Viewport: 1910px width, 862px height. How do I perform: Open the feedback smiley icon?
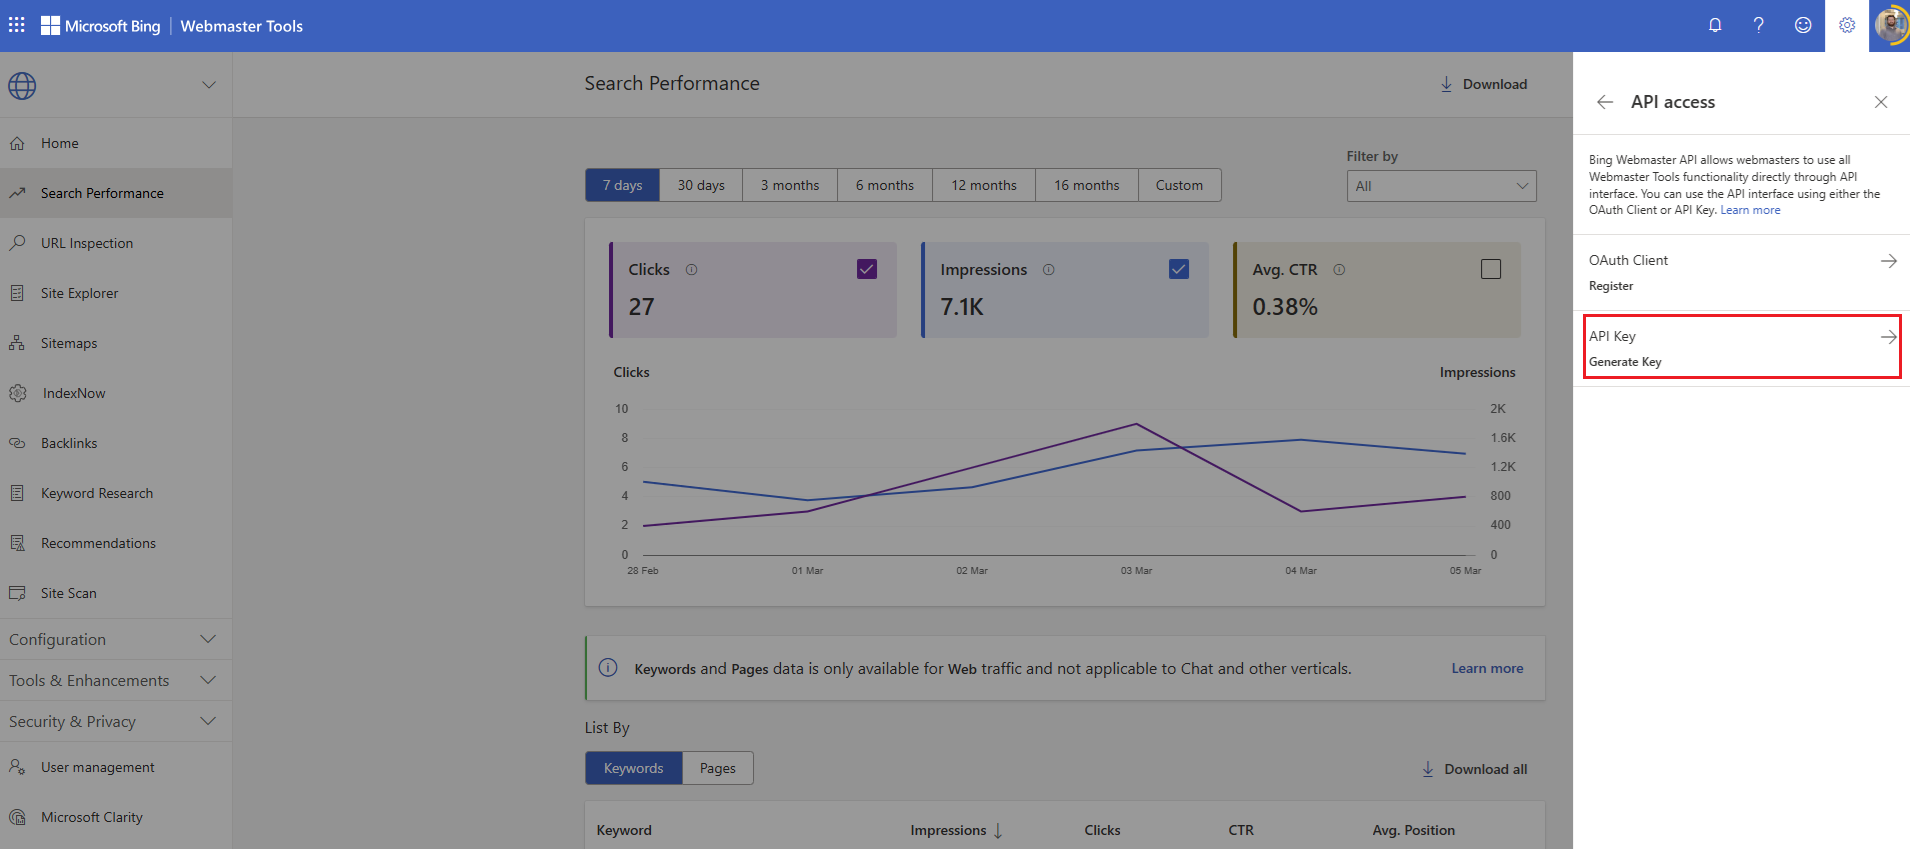[x=1802, y=25]
